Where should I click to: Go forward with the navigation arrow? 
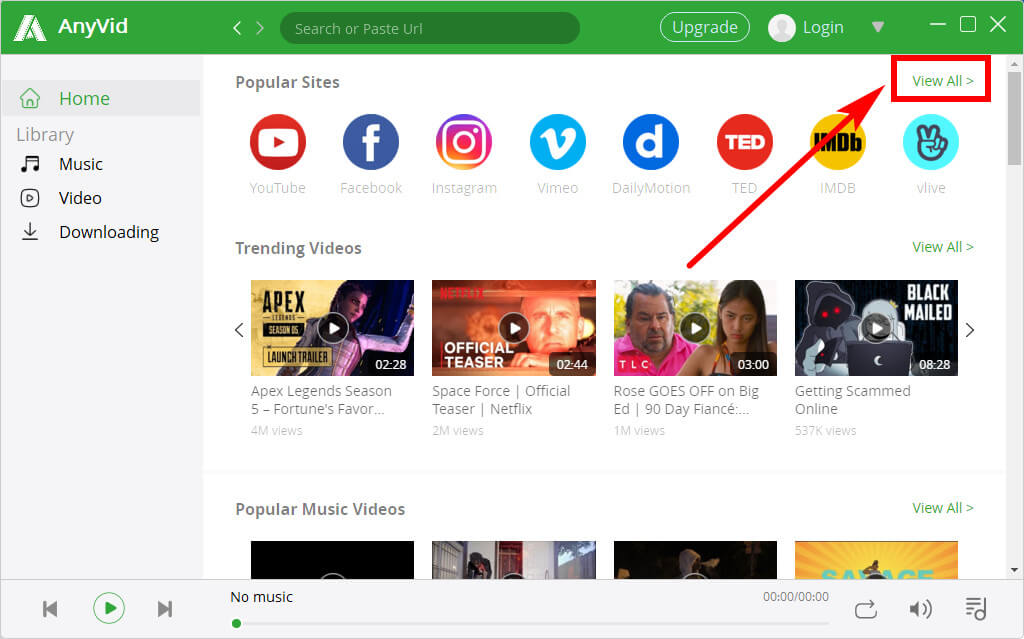click(x=260, y=28)
